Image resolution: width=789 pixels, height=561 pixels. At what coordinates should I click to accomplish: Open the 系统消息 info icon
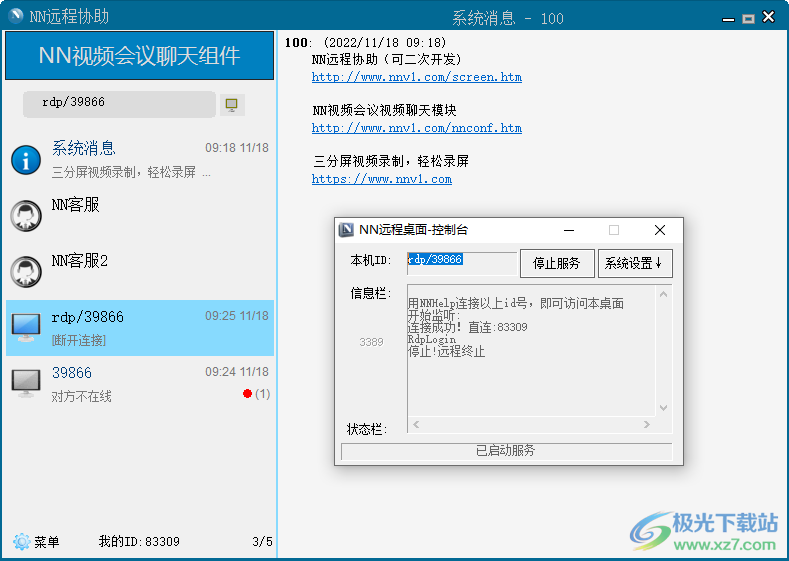[26, 160]
